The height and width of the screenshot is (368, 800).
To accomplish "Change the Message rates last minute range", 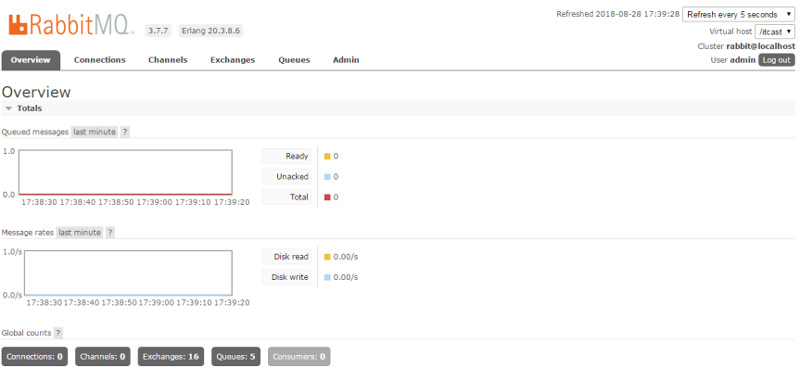I will click(79, 232).
